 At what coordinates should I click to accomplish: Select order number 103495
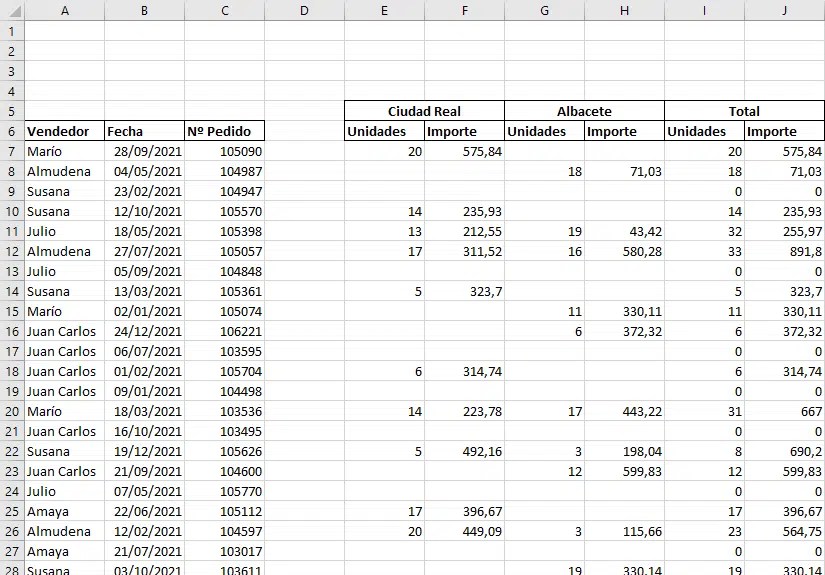(225, 431)
